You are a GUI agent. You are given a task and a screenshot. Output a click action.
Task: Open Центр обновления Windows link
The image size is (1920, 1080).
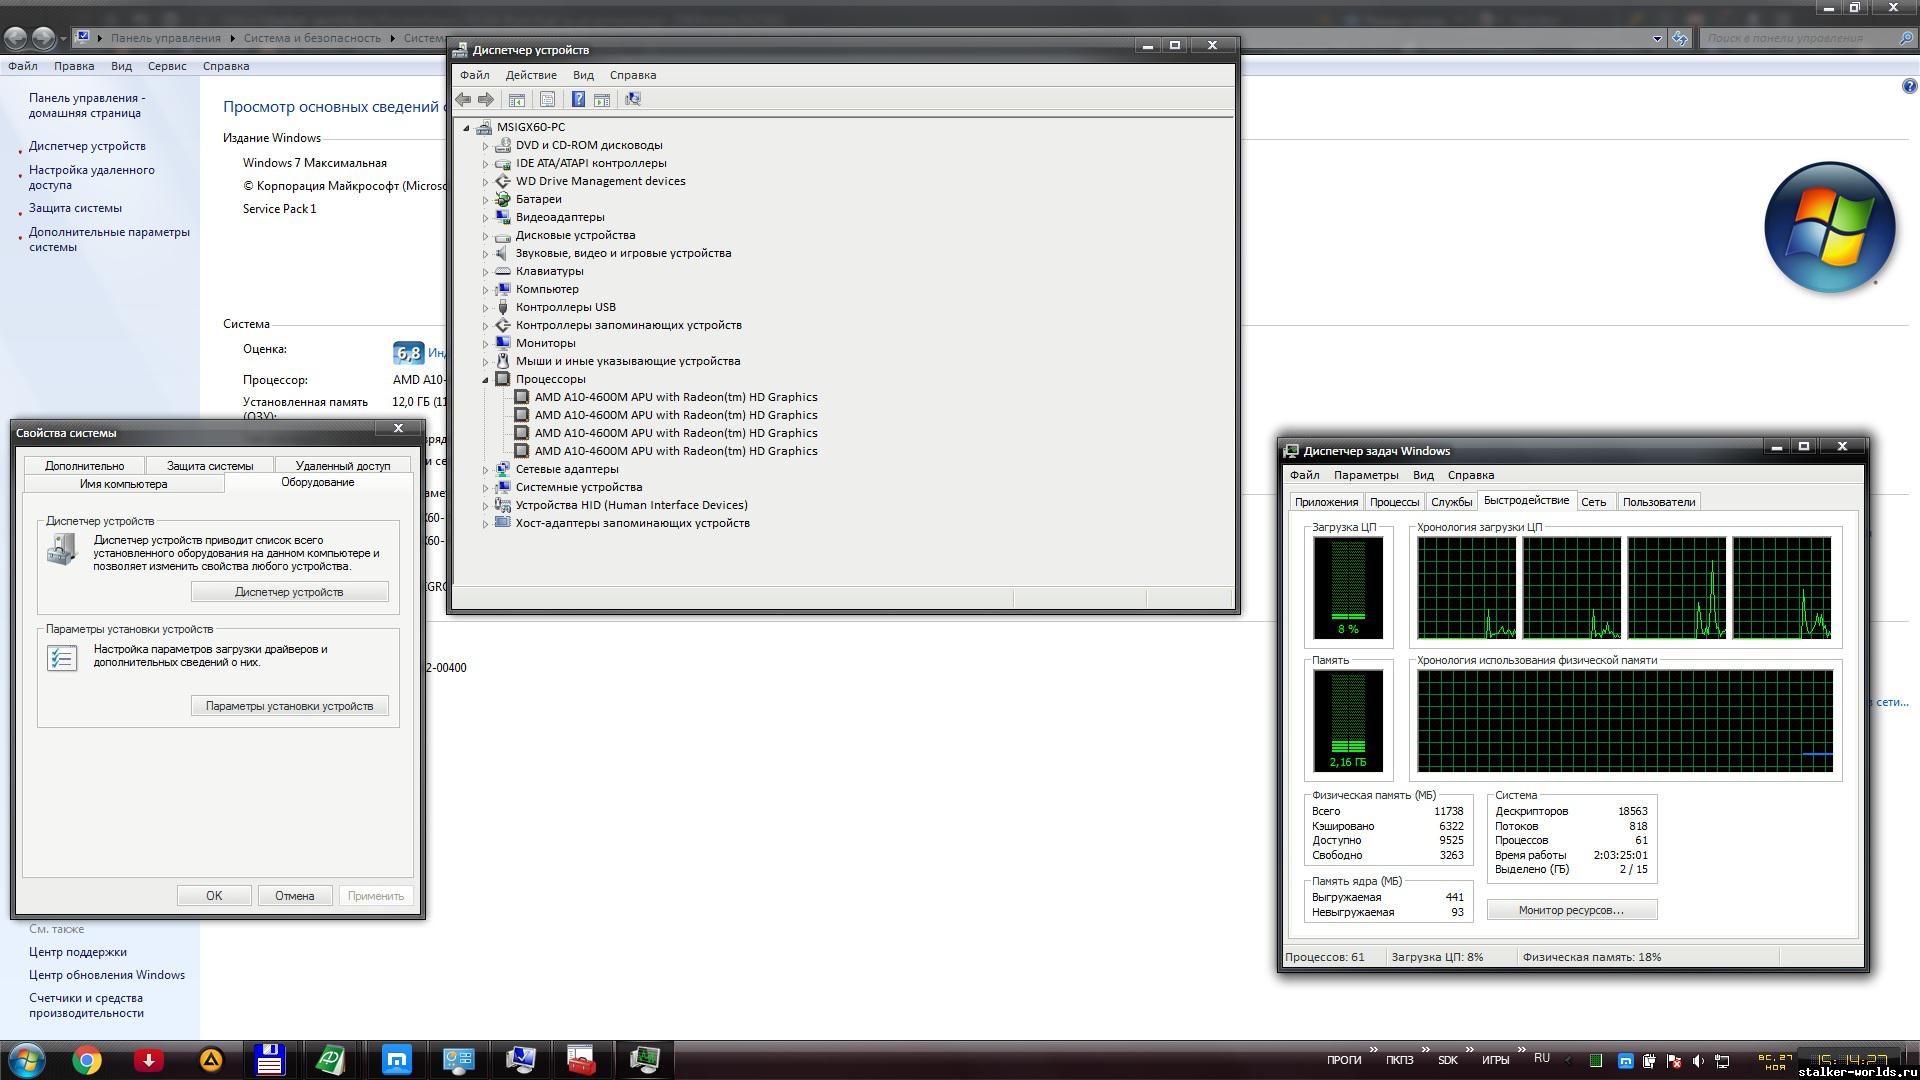(107, 975)
